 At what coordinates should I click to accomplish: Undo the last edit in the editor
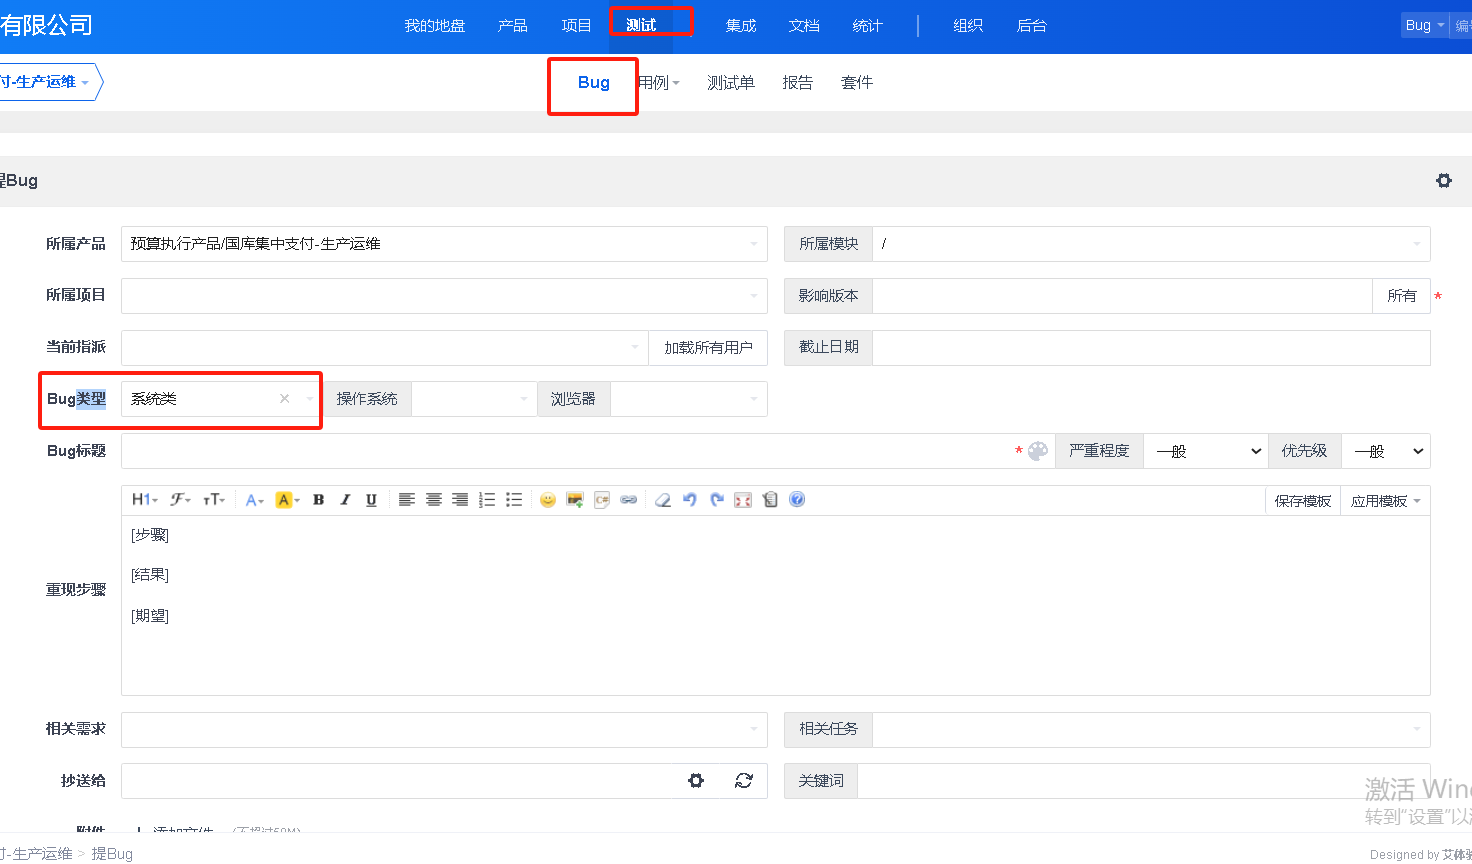tap(689, 500)
